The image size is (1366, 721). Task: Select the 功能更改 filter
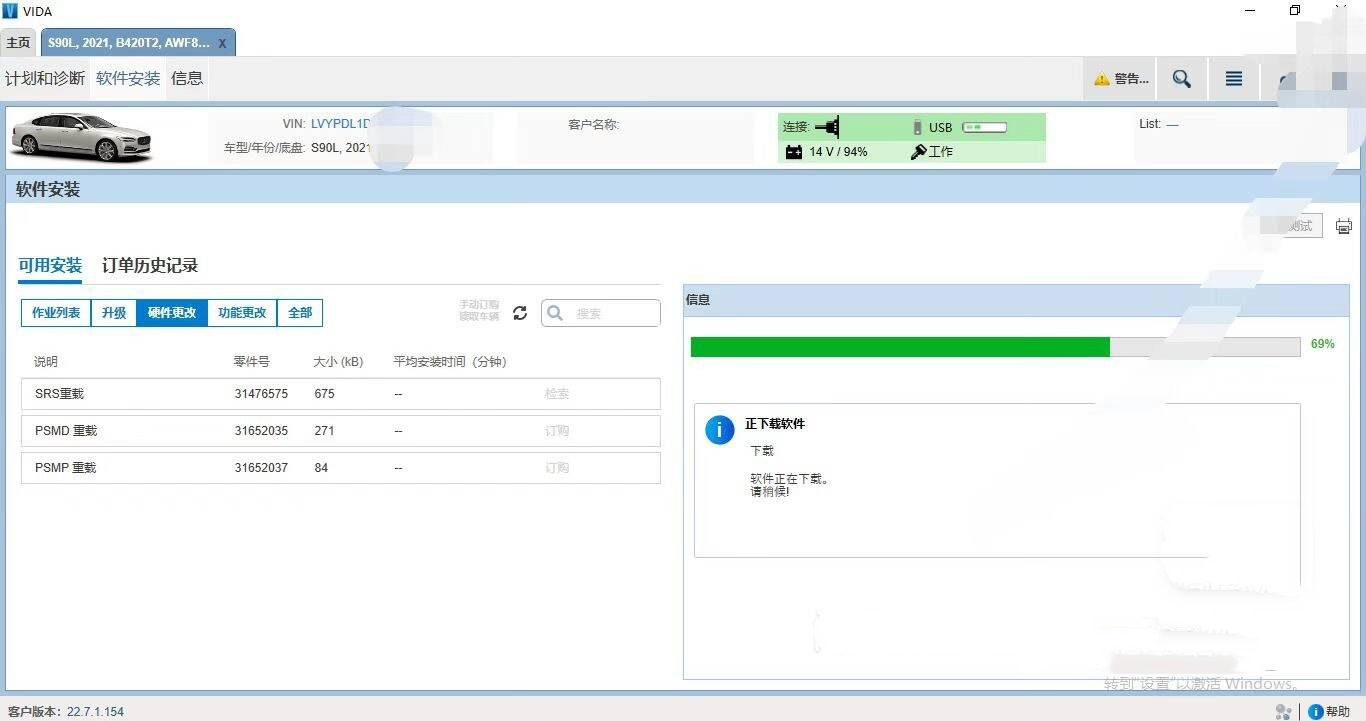[x=242, y=313]
